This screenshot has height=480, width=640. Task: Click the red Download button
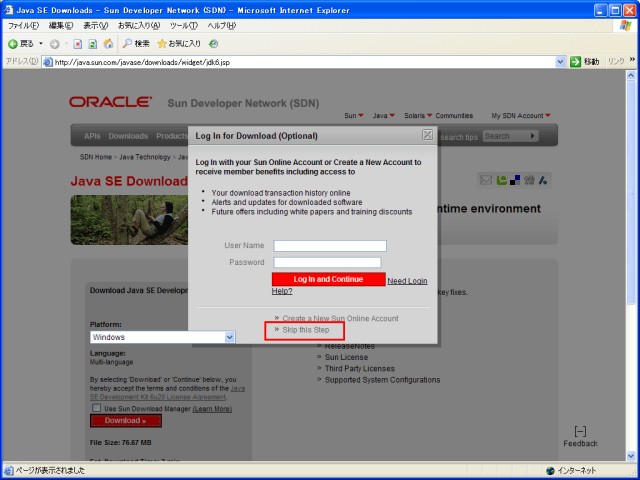point(126,421)
